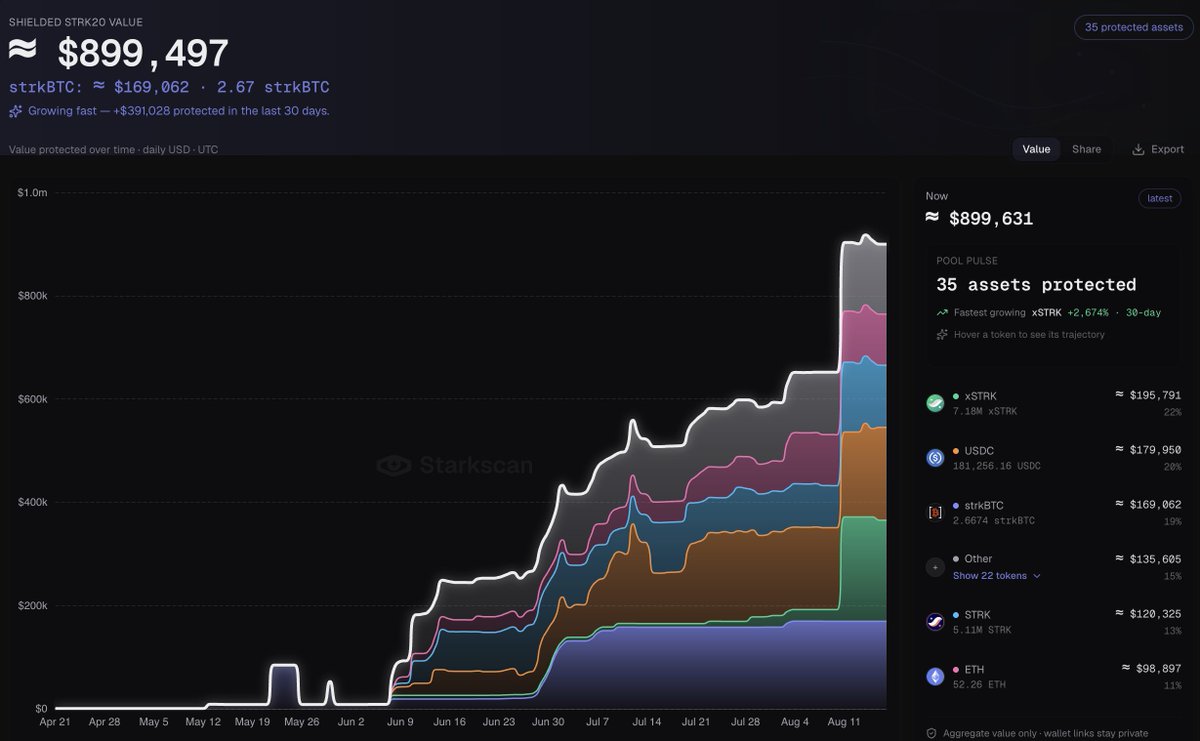Click the xSTRK token icon
Image resolution: width=1200 pixels, height=741 pixels.
935,403
